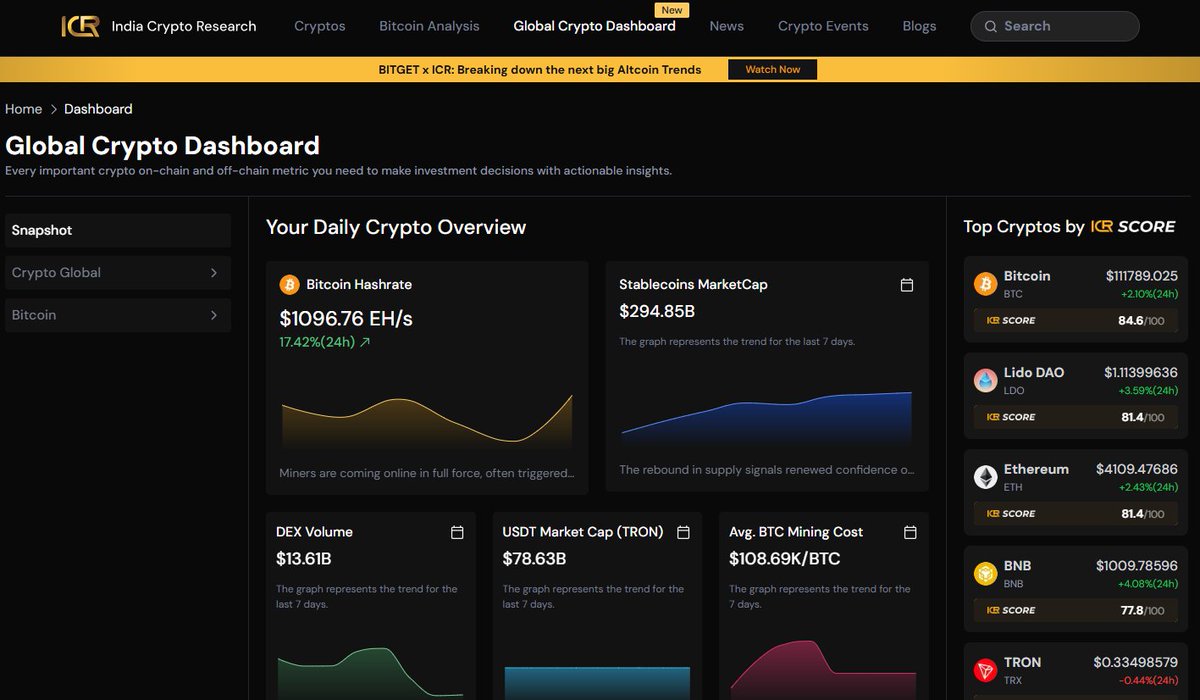
Task: Click BNB score 77.8/100
Action: click(x=1141, y=610)
